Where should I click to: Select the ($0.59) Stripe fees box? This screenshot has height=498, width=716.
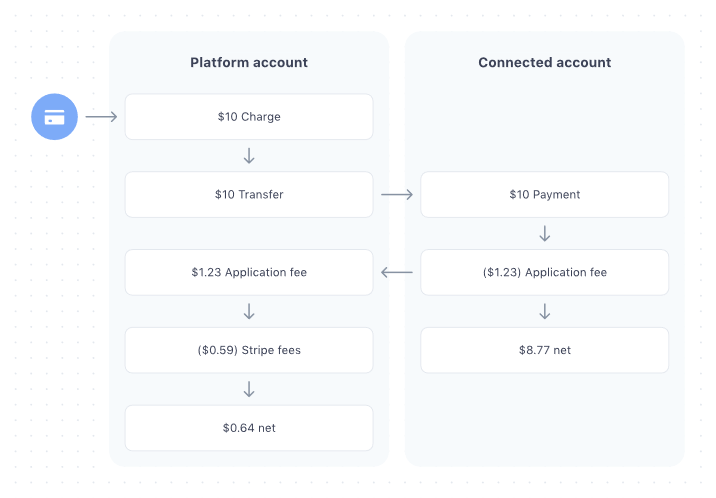pos(249,350)
